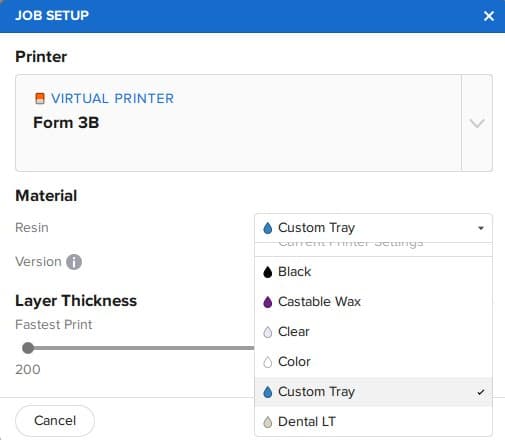The image size is (505, 440).
Task: Close the Job Setup dialog
Action: click(x=489, y=16)
